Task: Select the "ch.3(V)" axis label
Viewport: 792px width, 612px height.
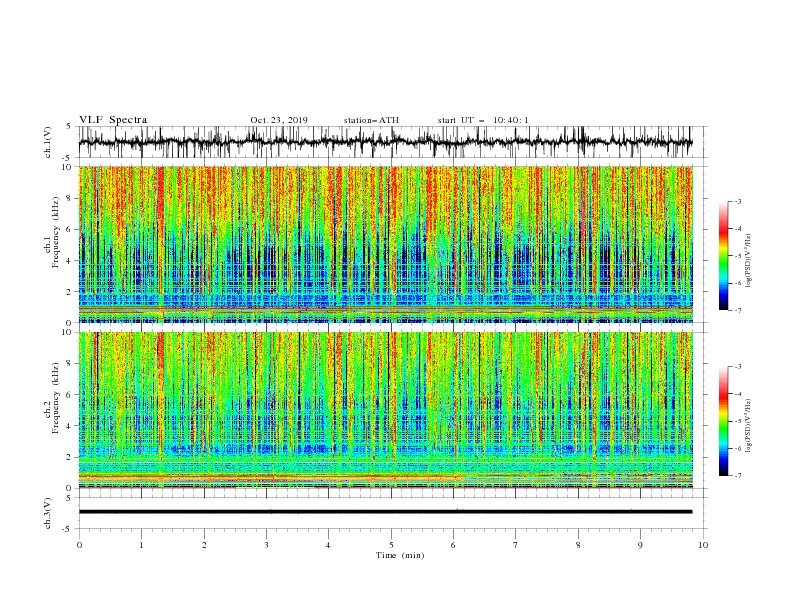Action: point(48,513)
